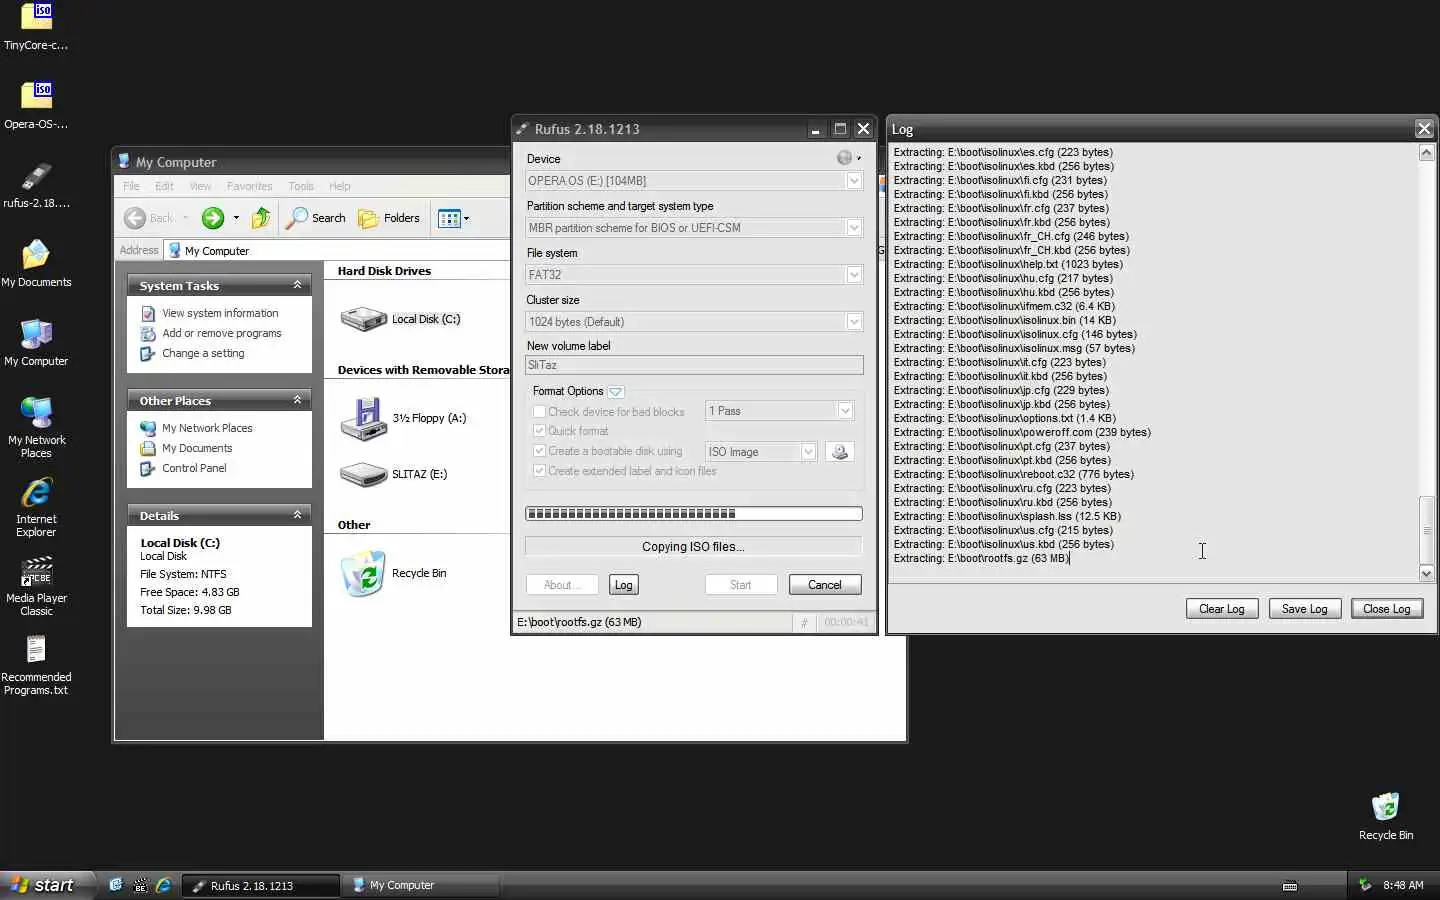This screenshot has width=1440, height=900.
Task: Click Rufus select ISO disc button
Action: [840, 452]
